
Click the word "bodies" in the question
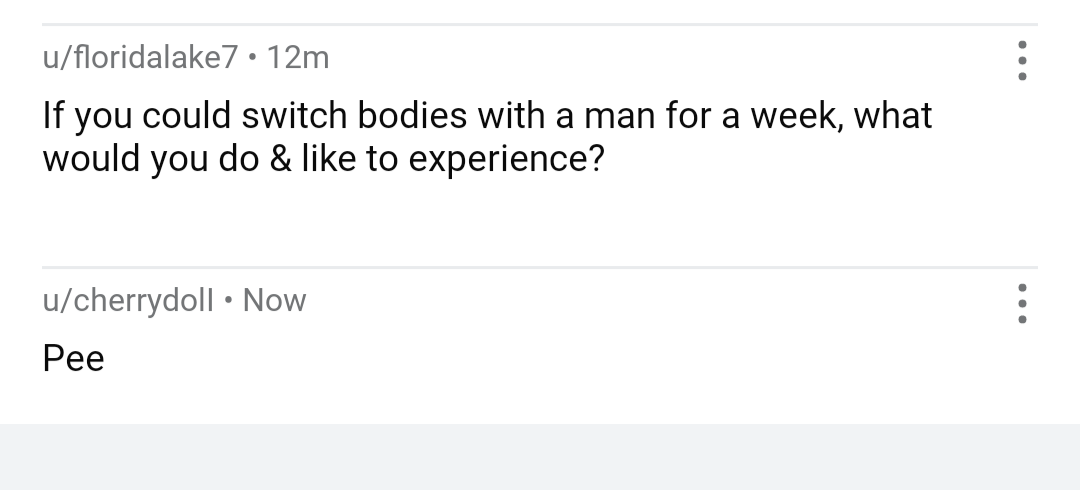click(412, 116)
